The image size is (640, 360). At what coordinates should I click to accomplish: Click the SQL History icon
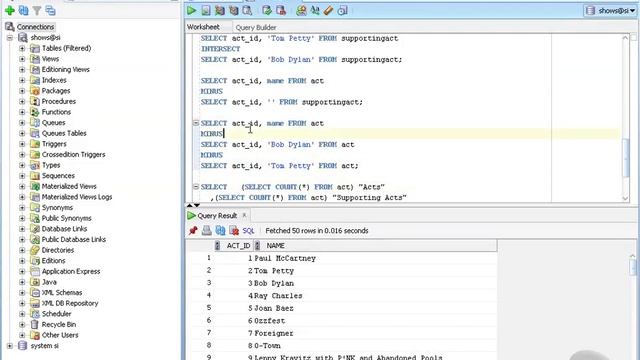342,11
